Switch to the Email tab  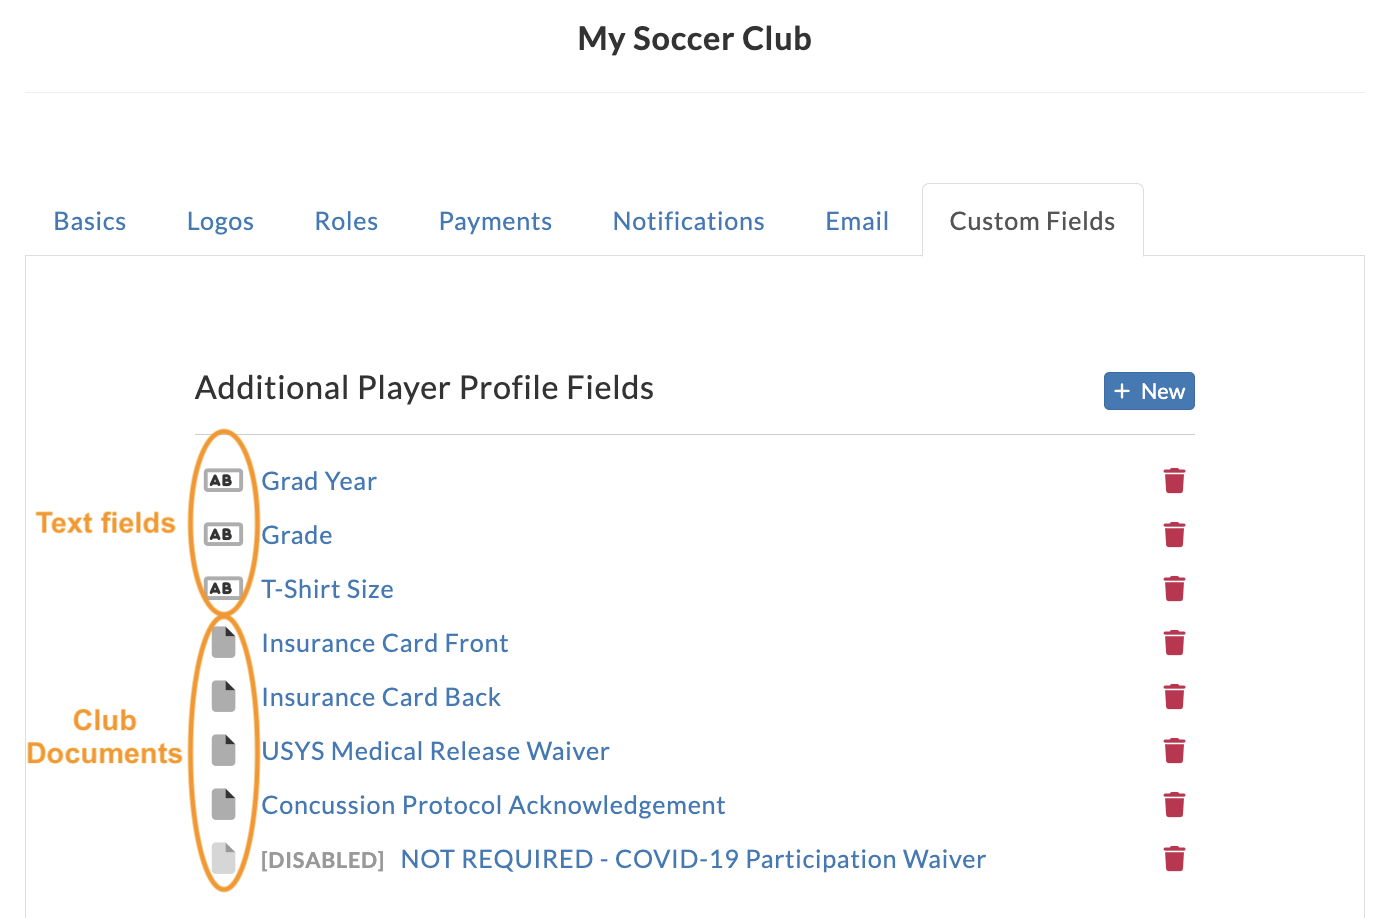click(x=857, y=221)
